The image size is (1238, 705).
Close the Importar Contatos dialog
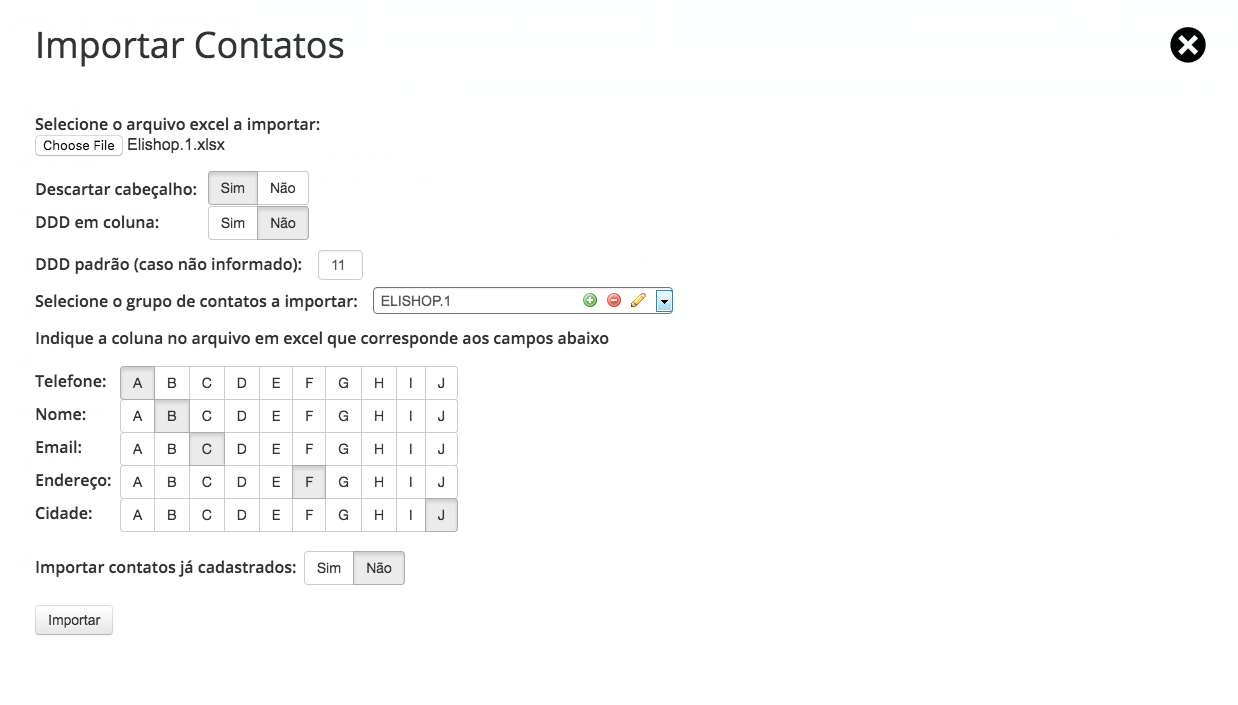[x=1188, y=45]
